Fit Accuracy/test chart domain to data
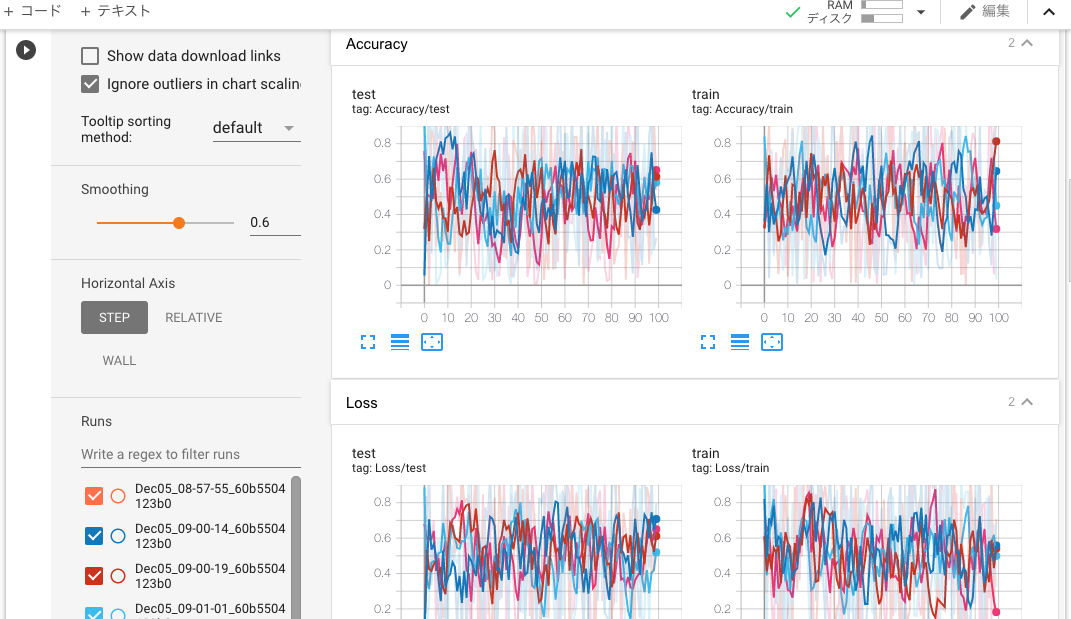Viewport: 1071px width, 619px height. pyautogui.click(x=432, y=342)
